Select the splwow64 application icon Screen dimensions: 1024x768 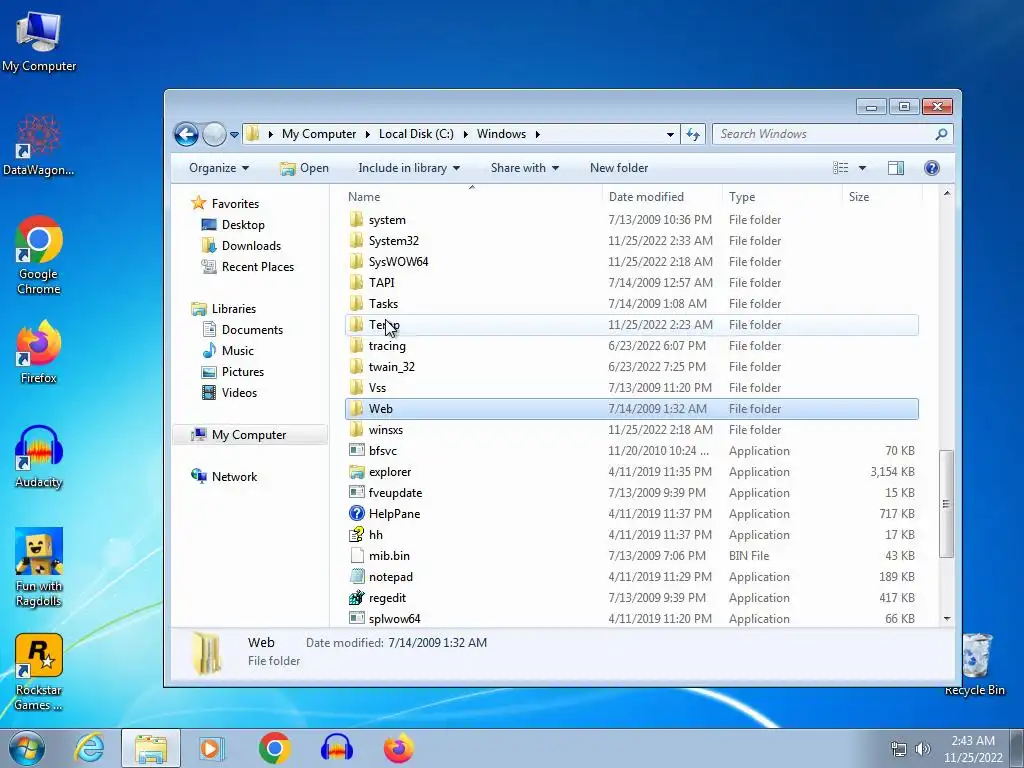[x=357, y=618]
